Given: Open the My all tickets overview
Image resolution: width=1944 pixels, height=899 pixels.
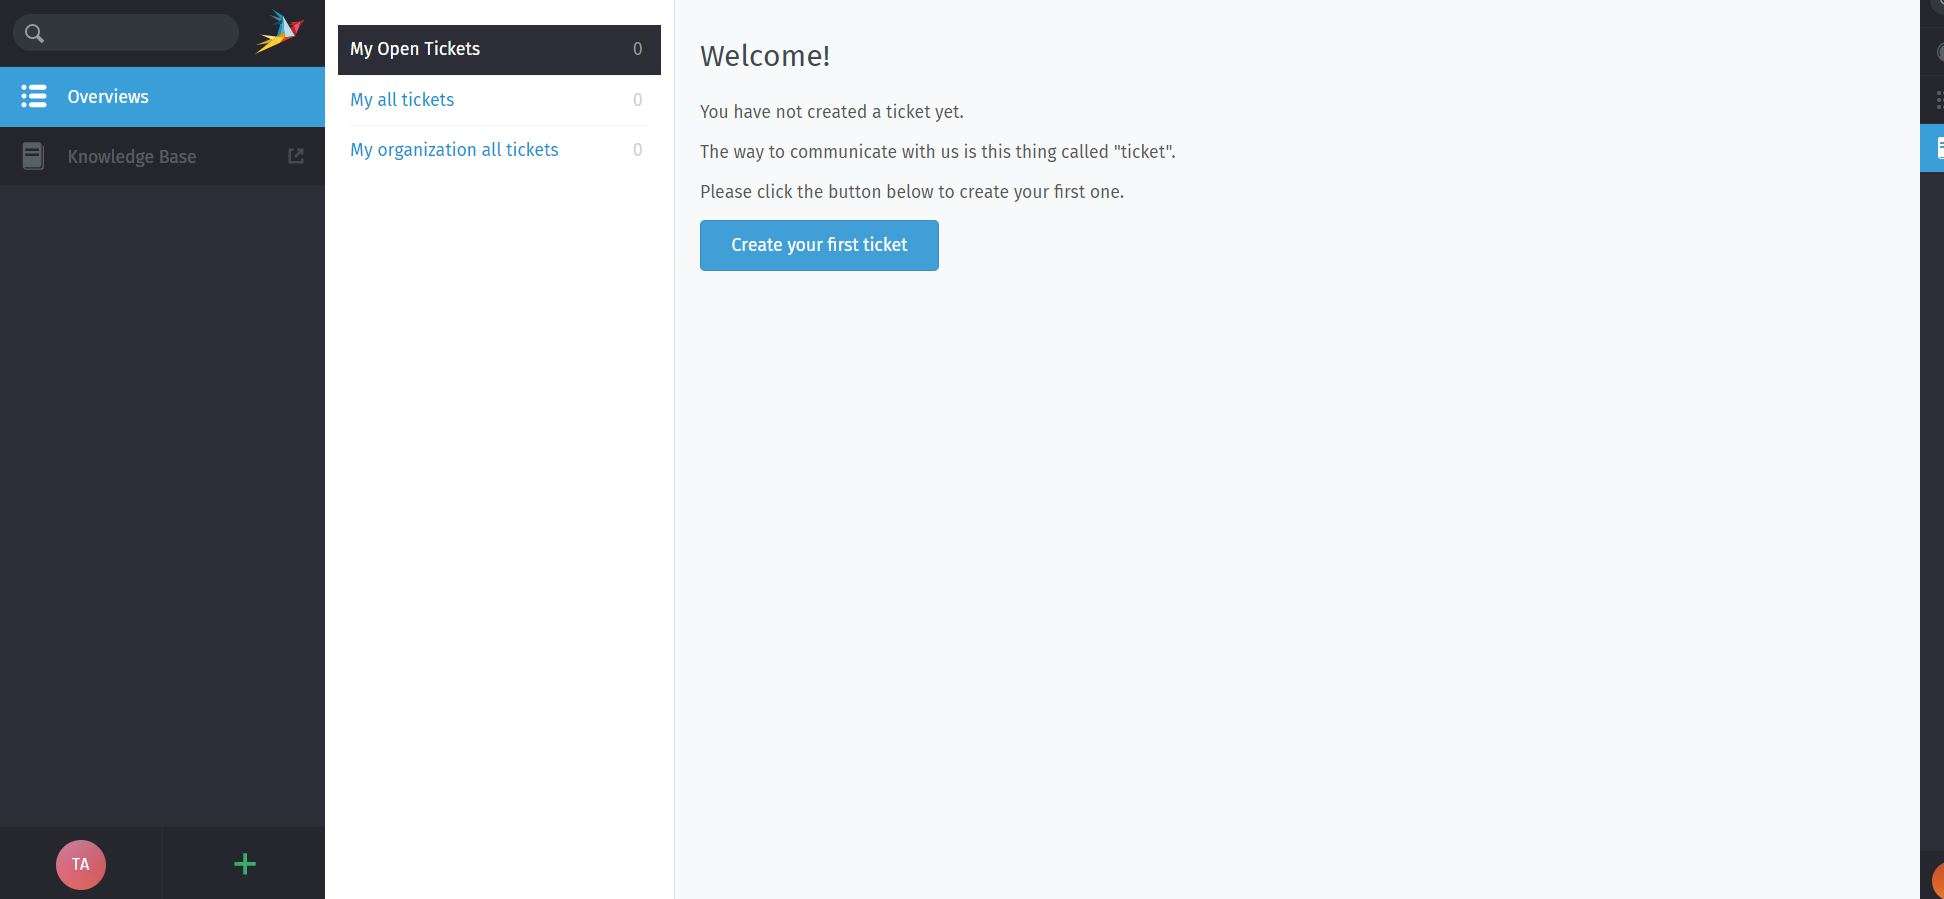Looking at the screenshot, I should [402, 100].
